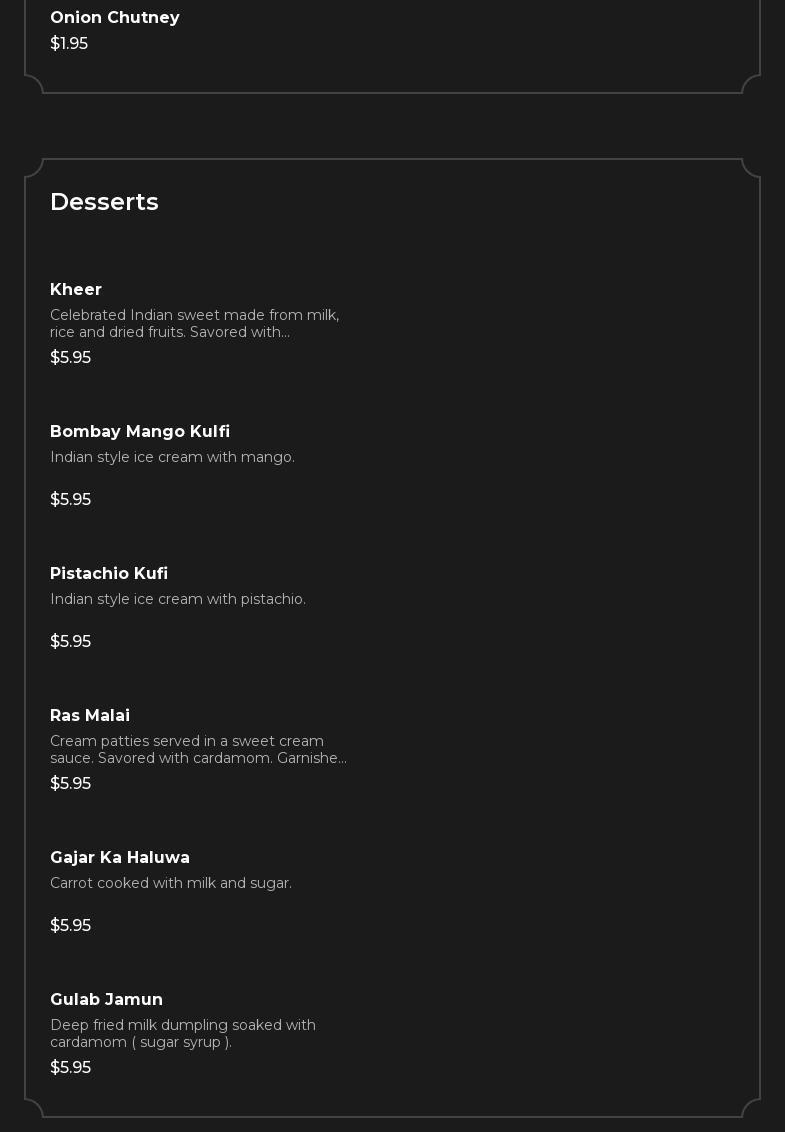
Task: Select the Gulab Jamun dessert
Action: [106, 1000]
